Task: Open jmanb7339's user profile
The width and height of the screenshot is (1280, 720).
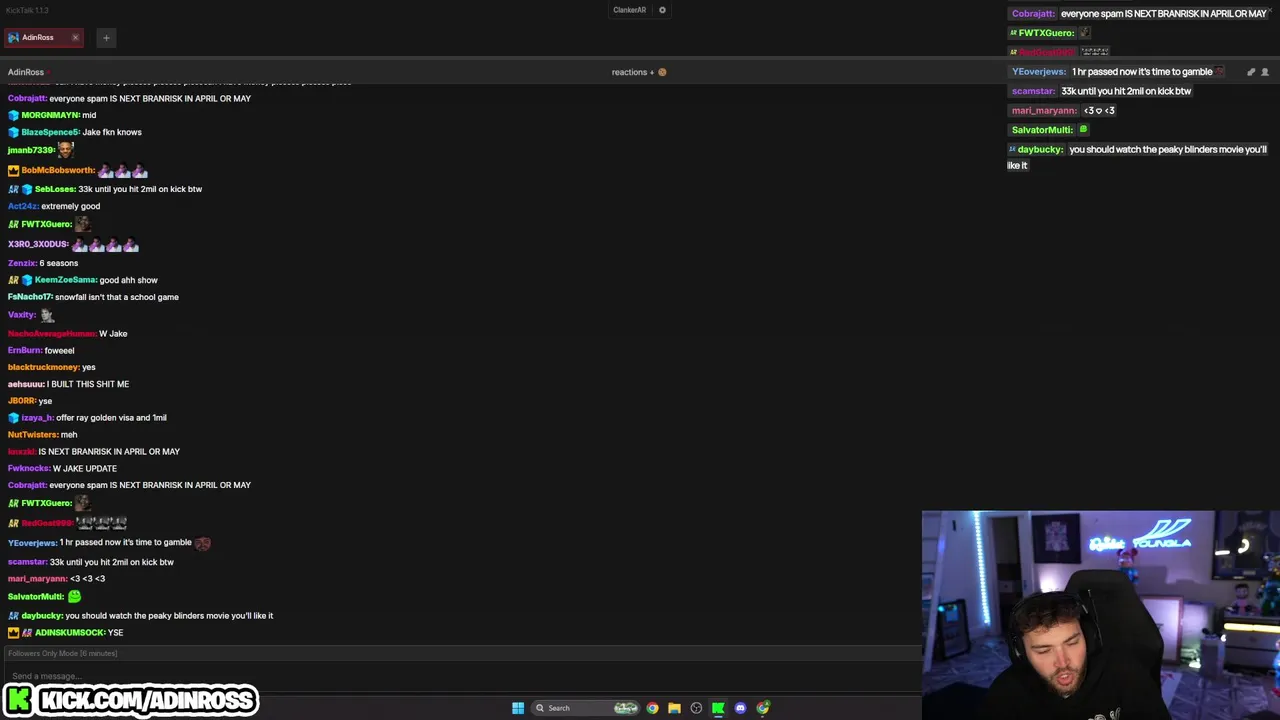Action: click(31, 150)
